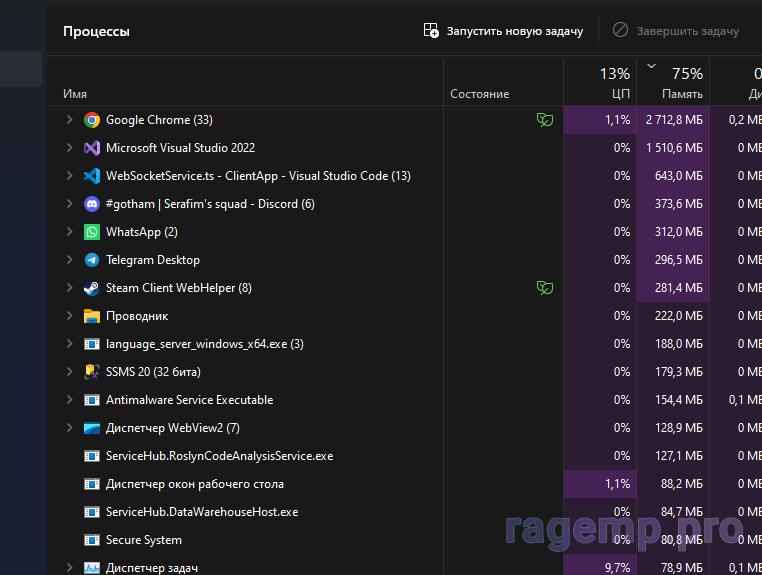The image size is (762, 575).
Task: Expand the Visual Studio Code (13) group
Action: (x=69, y=175)
